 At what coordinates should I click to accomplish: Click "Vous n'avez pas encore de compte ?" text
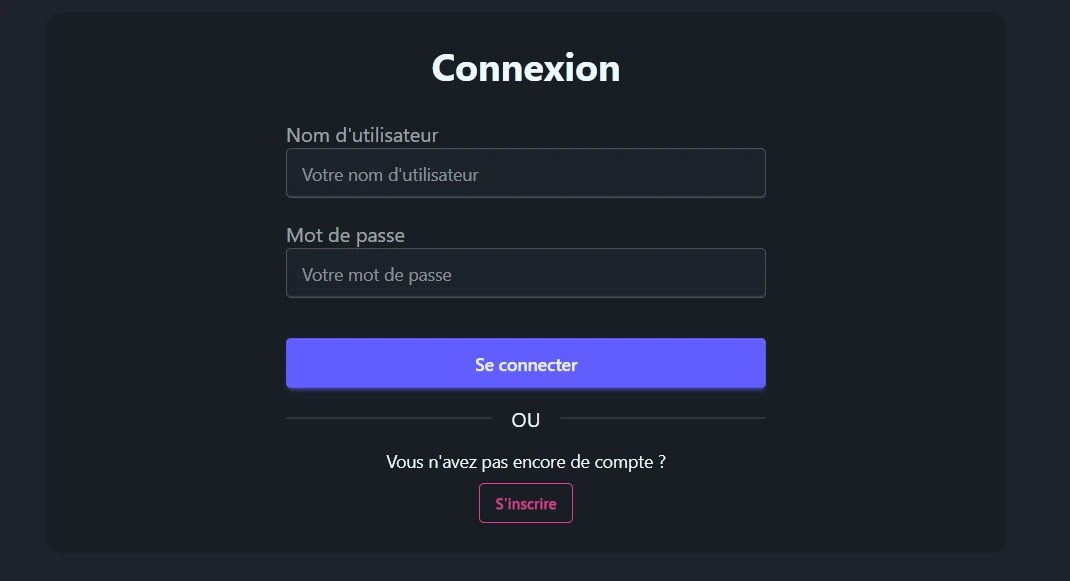[526, 462]
